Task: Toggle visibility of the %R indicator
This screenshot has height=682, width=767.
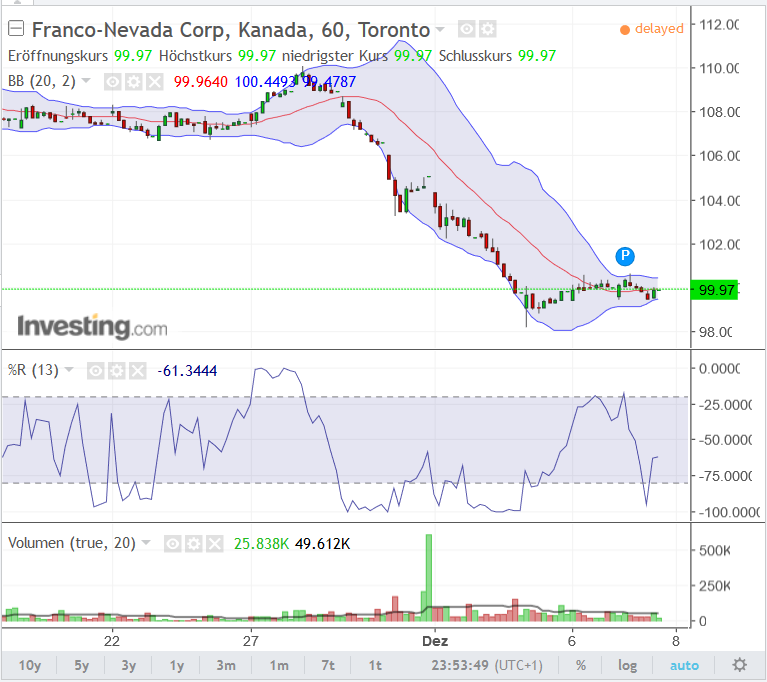Action: pos(95,371)
